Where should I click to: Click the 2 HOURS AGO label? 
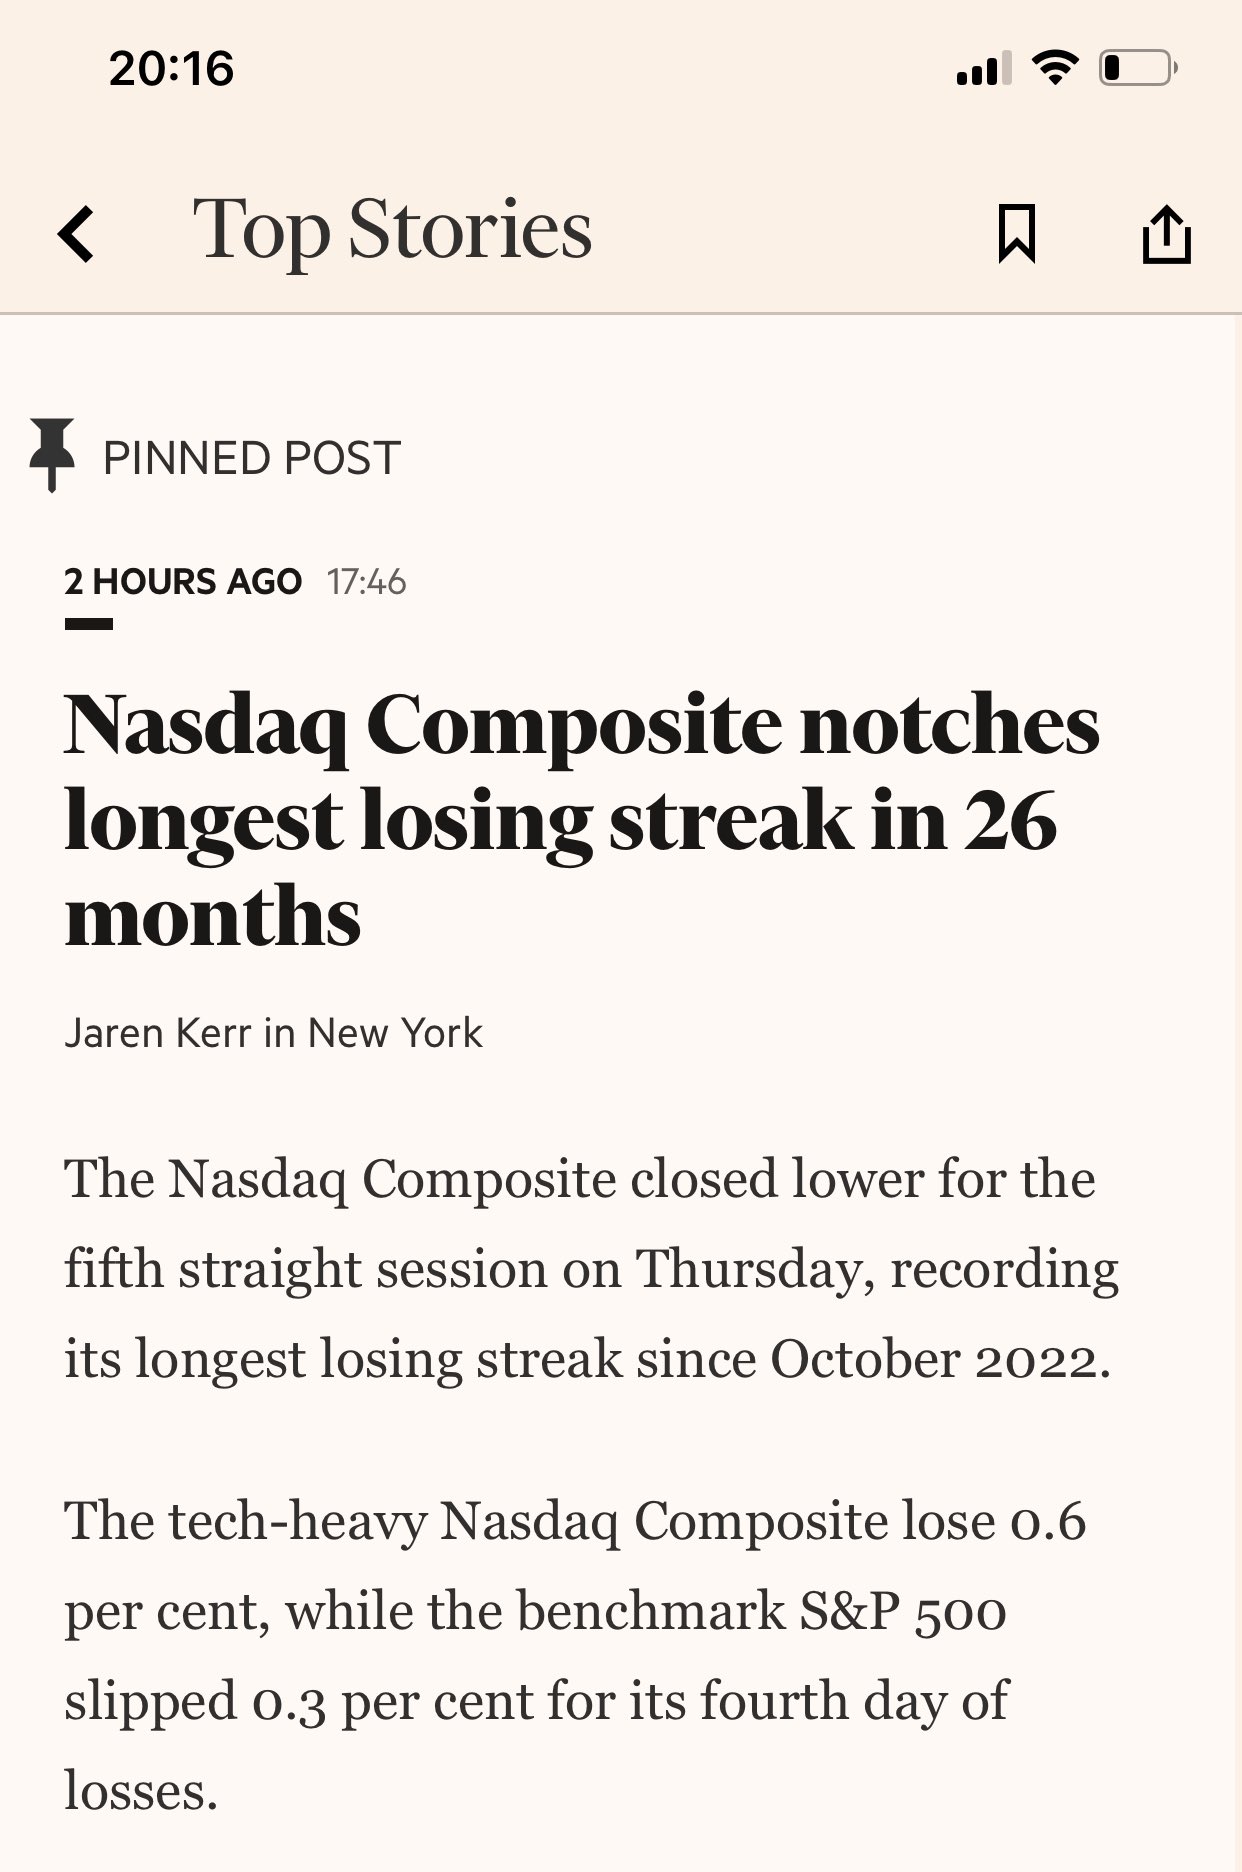pos(183,581)
